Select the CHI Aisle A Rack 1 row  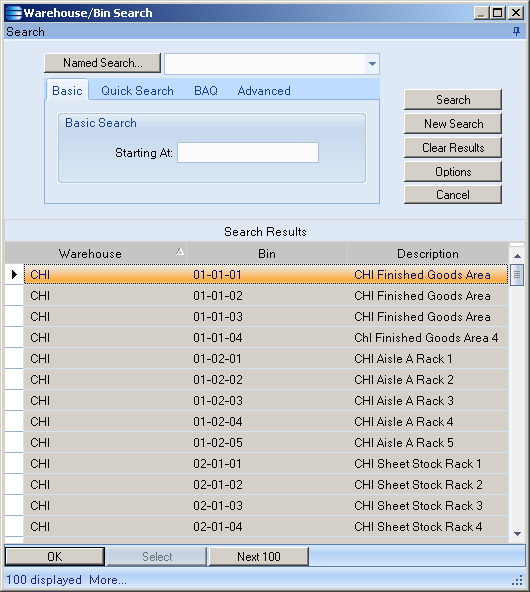266,359
